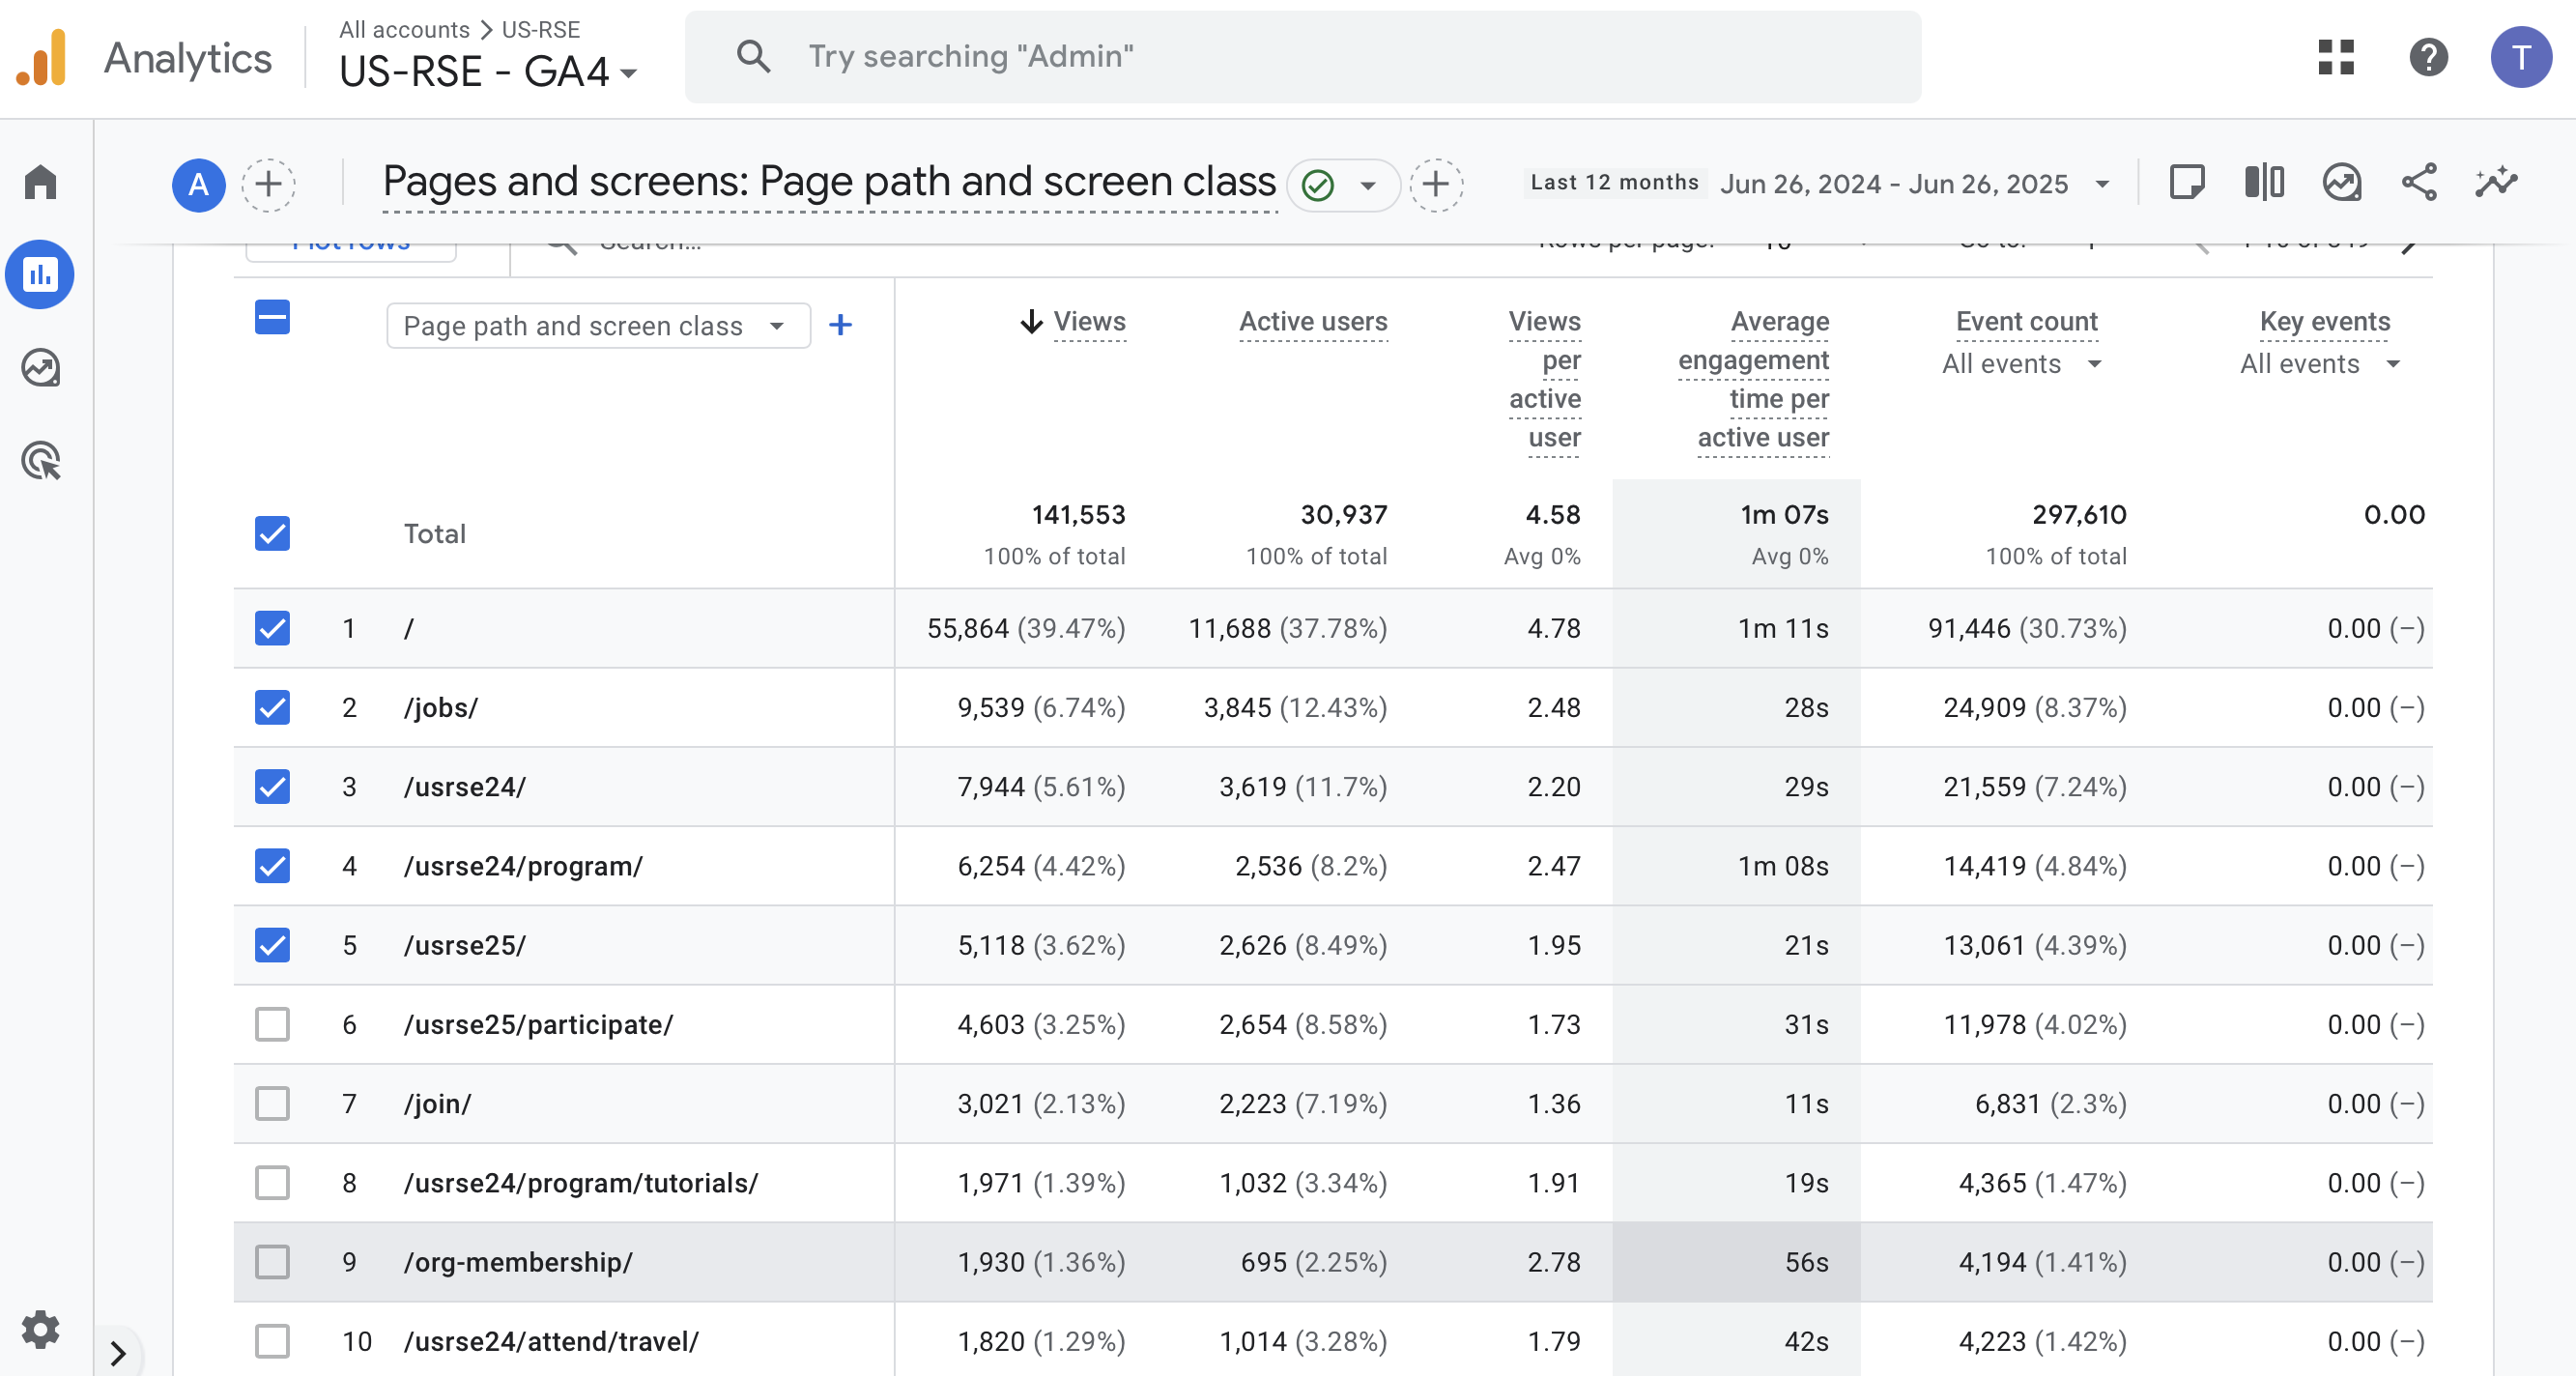
Task: Check the /org-membership/ row checkbox
Action: [x=272, y=1262]
